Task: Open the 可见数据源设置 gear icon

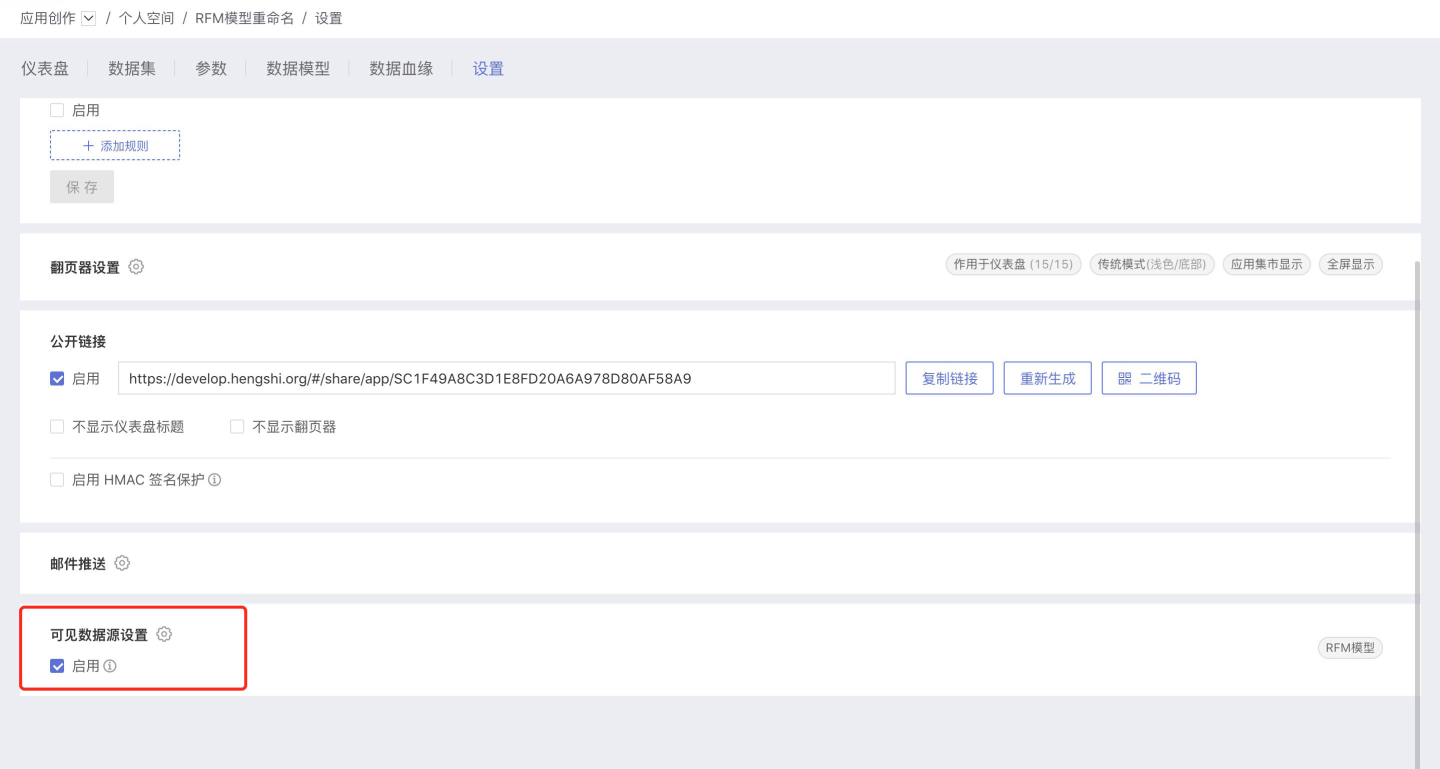Action: (164, 634)
